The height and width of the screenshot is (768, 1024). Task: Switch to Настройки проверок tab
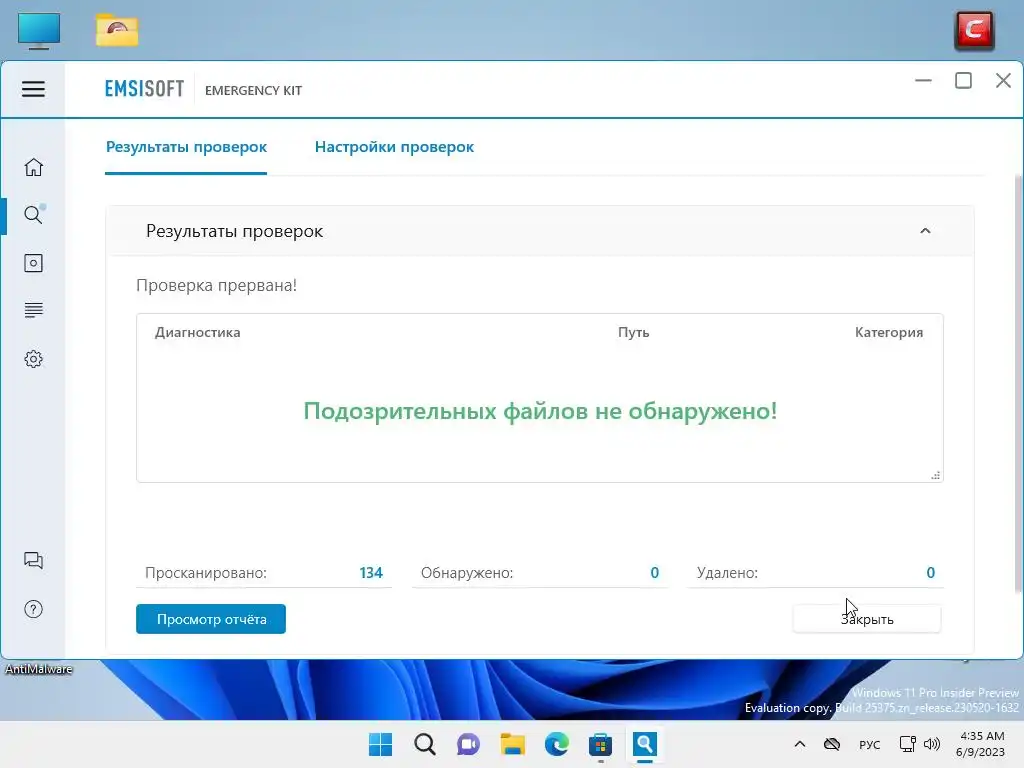click(394, 147)
